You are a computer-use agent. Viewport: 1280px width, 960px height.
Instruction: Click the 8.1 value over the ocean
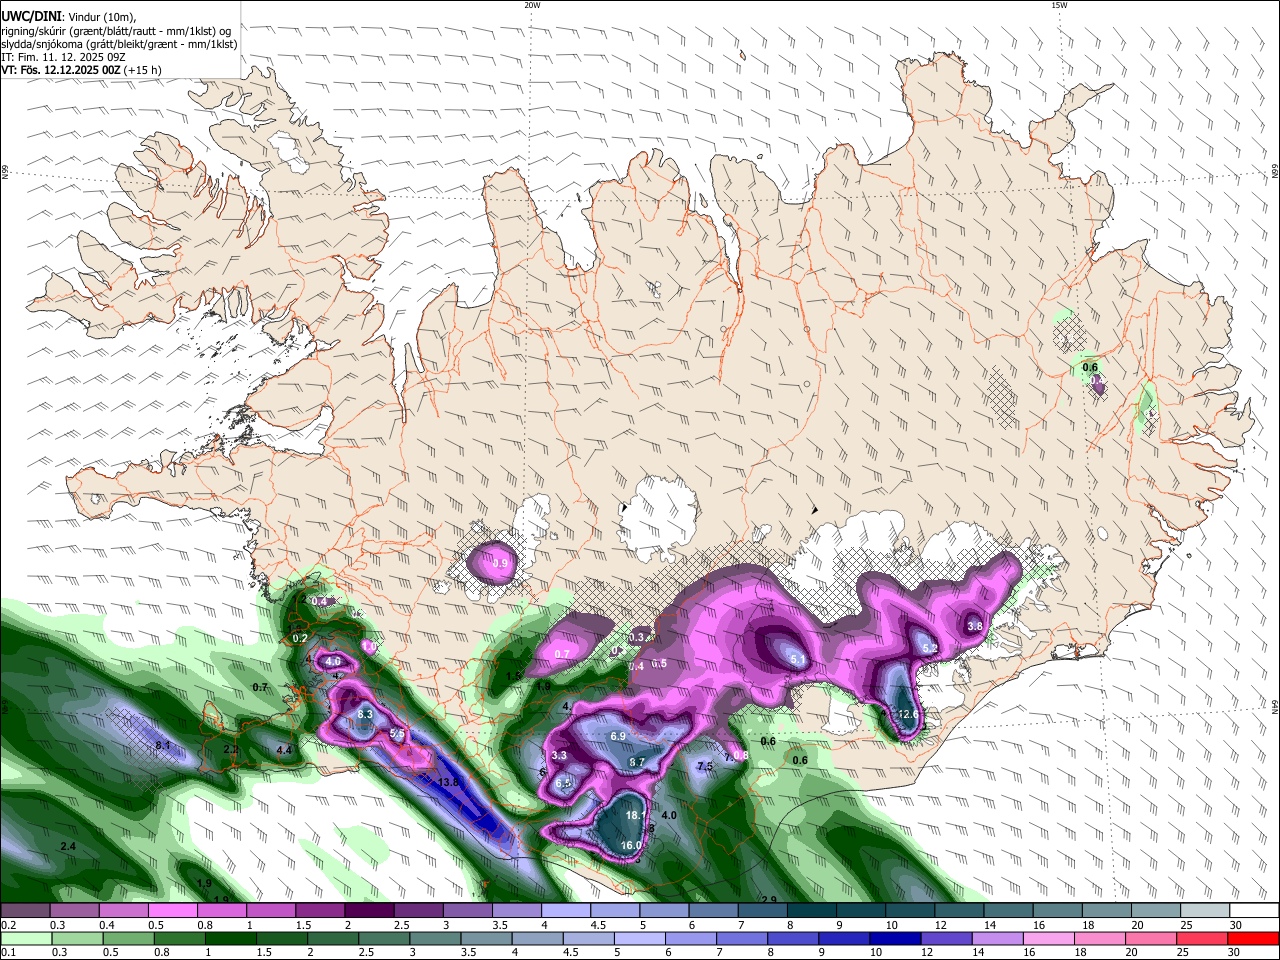click(x=163, y=746)
